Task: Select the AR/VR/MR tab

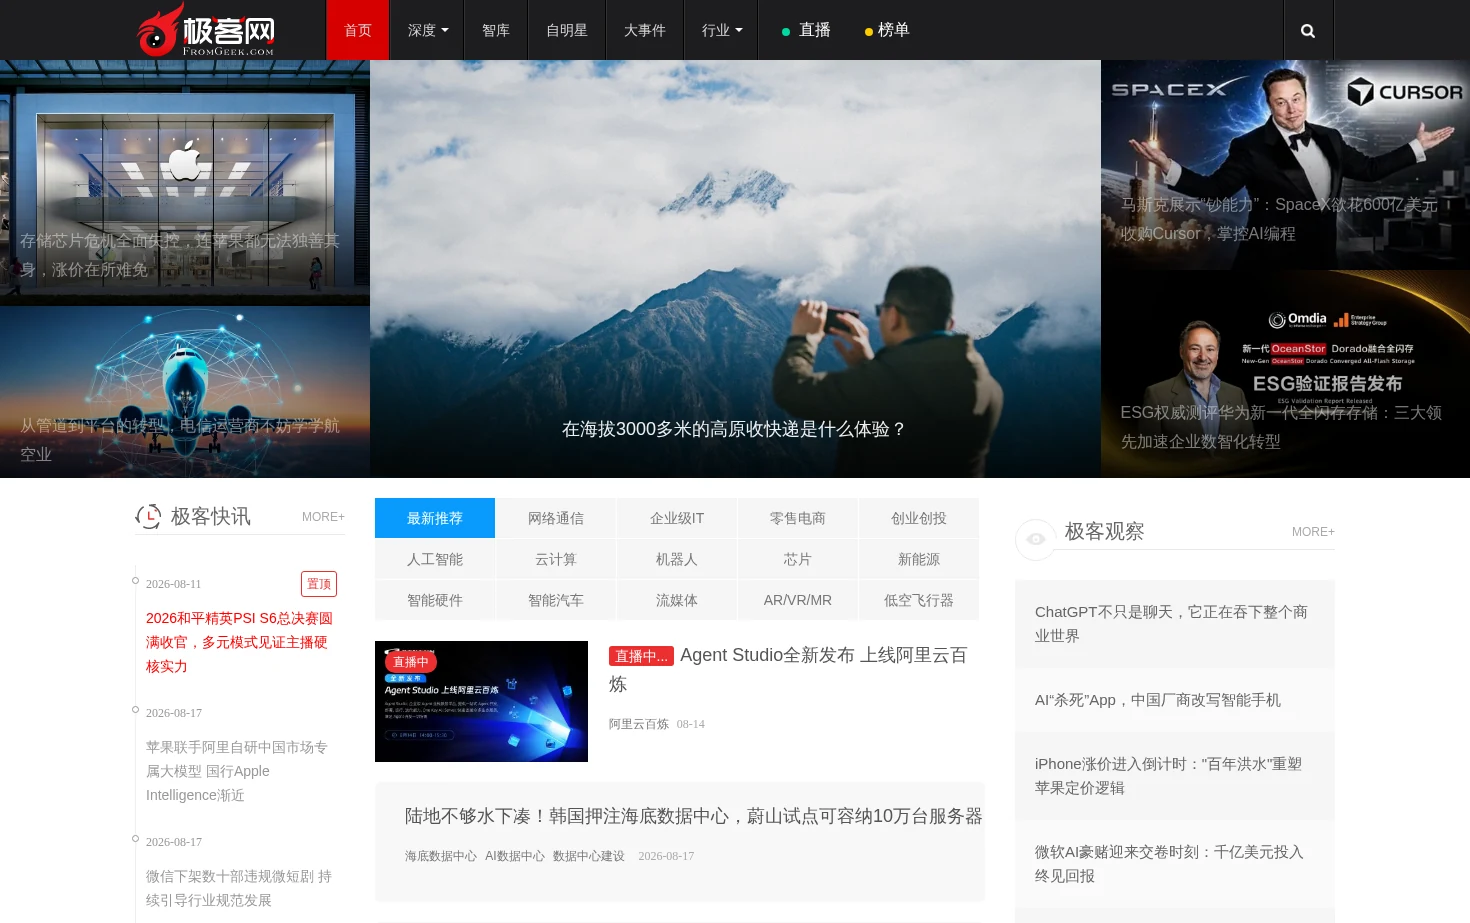Action: click(x=798, y=600)
